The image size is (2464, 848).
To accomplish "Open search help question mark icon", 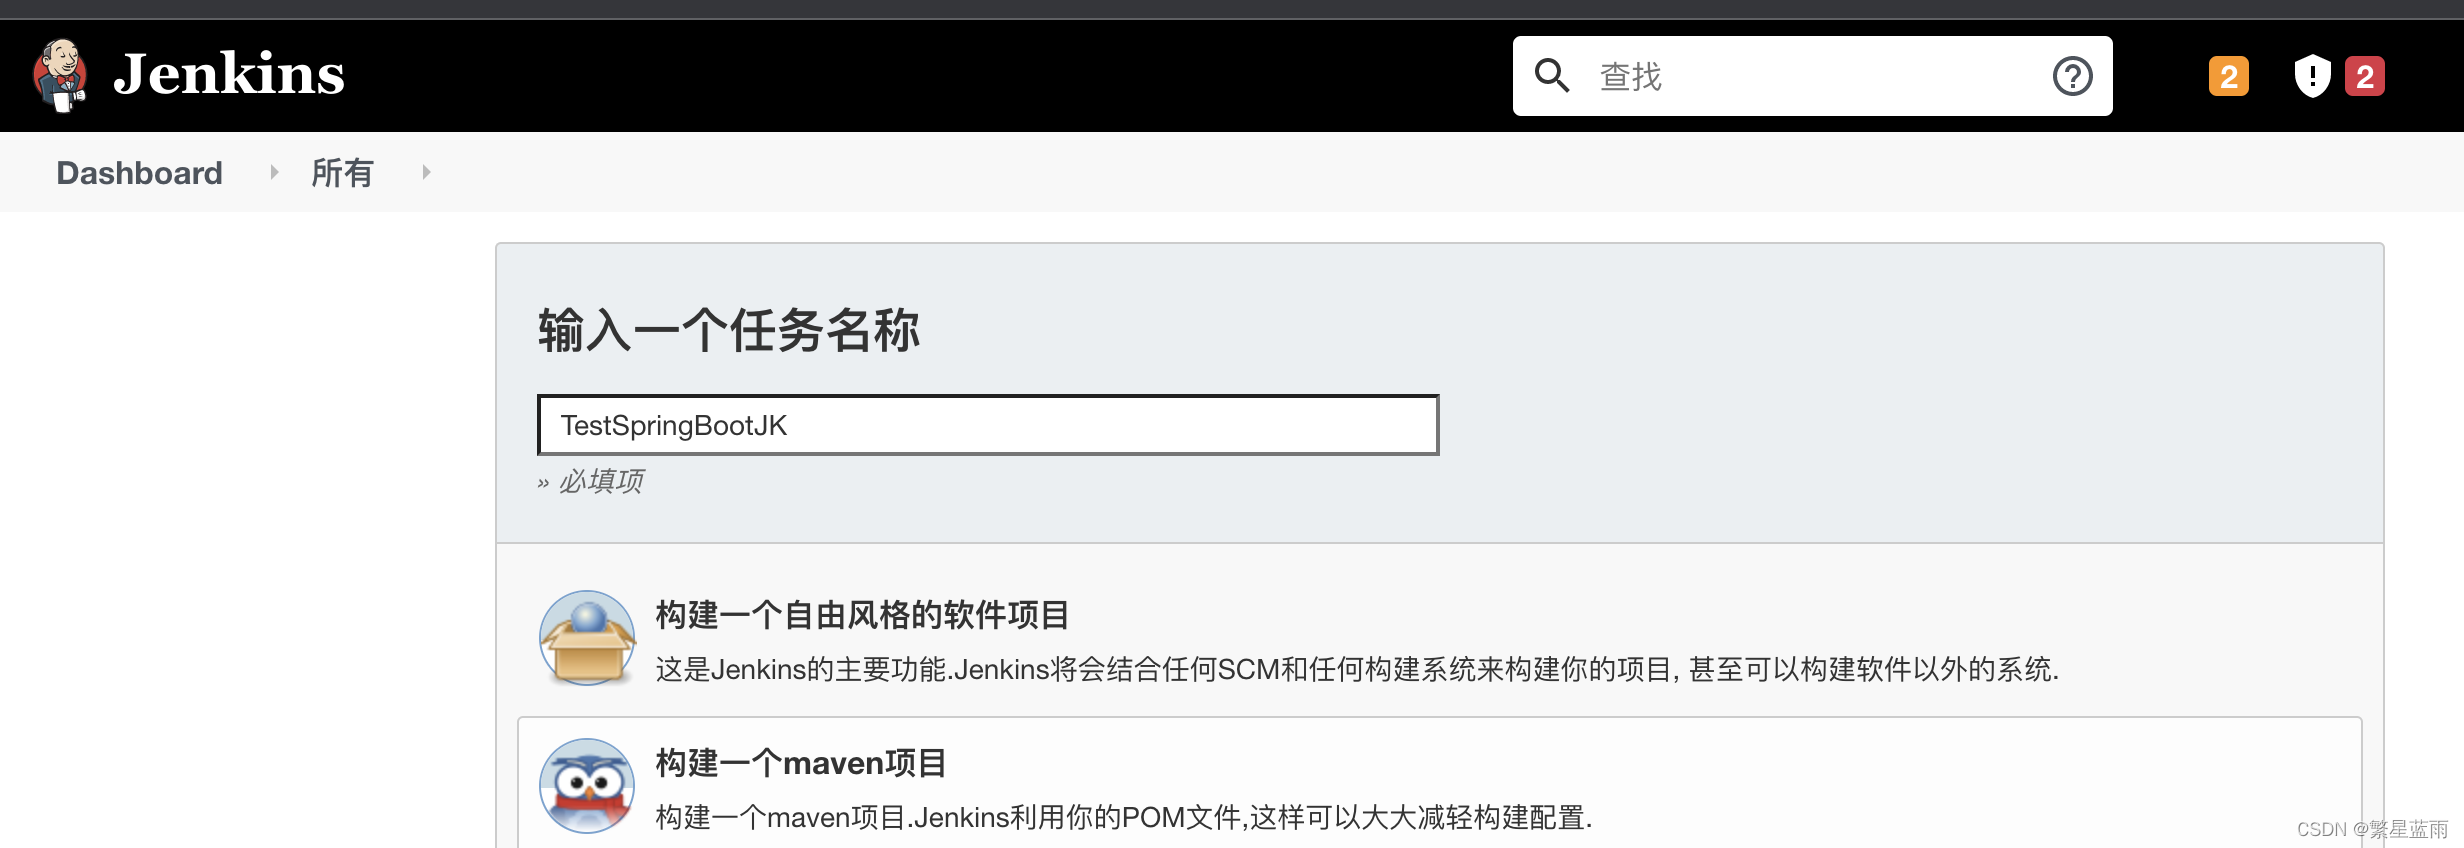I will [x=2072, y=76].
